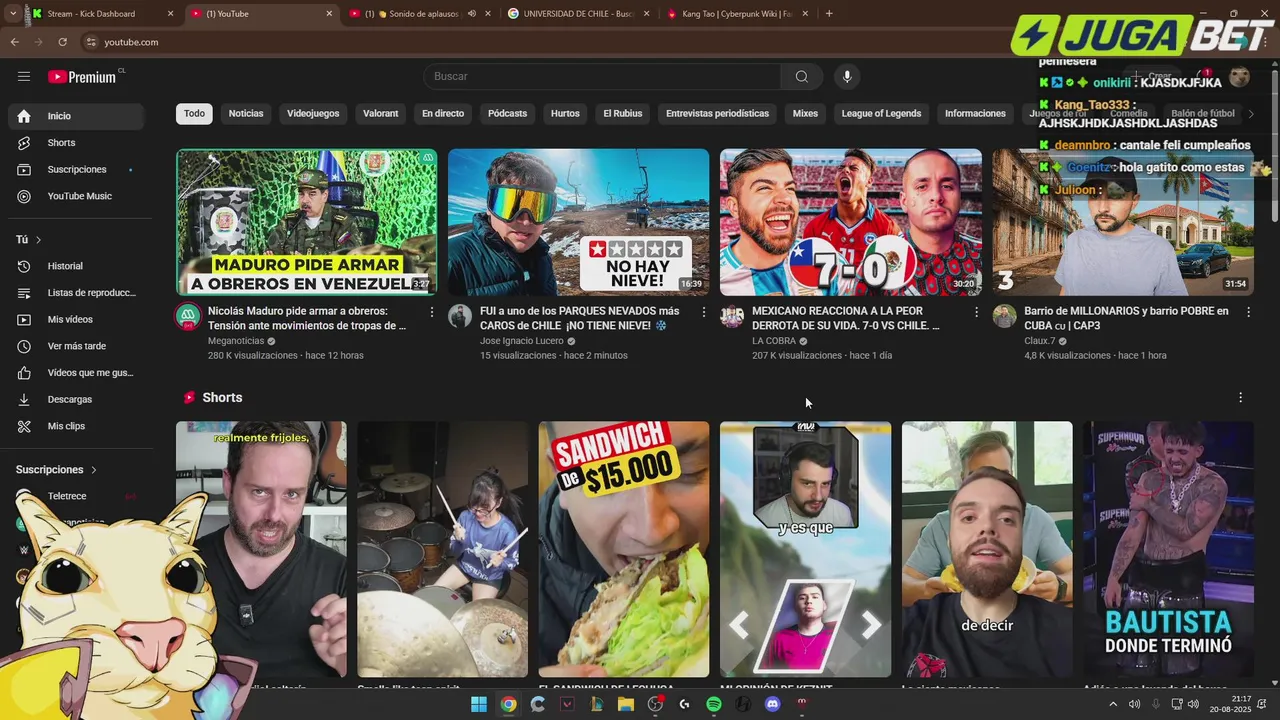
Task: Open YouTube Music in sidebar
Action: (x=76, y=196)
